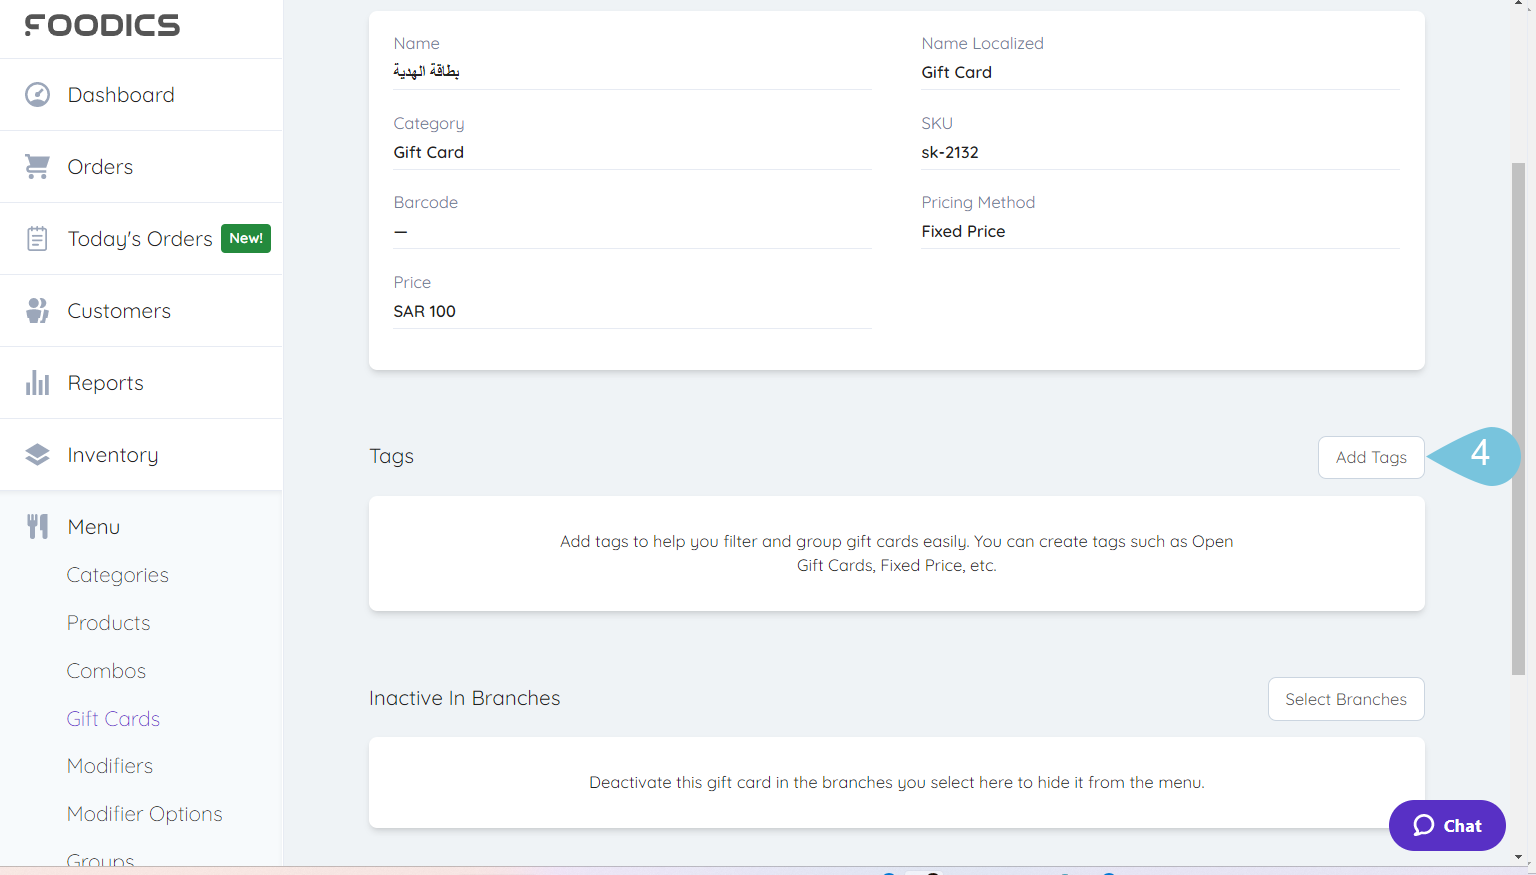Click the Pricing Method label
The image size is (1536, 875).
coord(977,202)
